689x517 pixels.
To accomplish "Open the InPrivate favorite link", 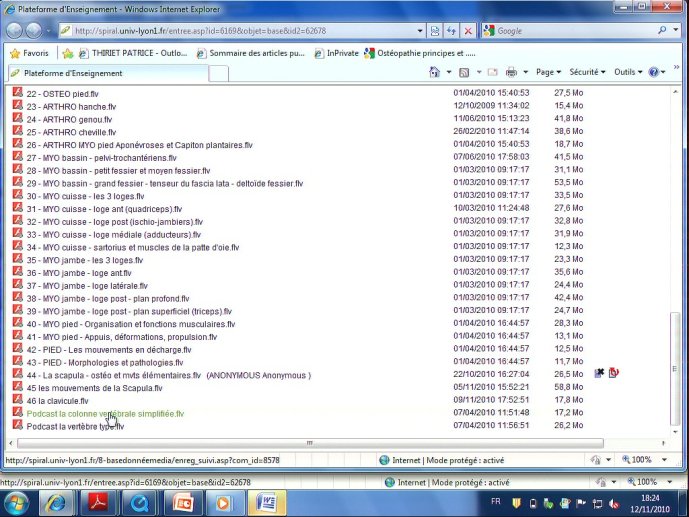I will point(337,53).
